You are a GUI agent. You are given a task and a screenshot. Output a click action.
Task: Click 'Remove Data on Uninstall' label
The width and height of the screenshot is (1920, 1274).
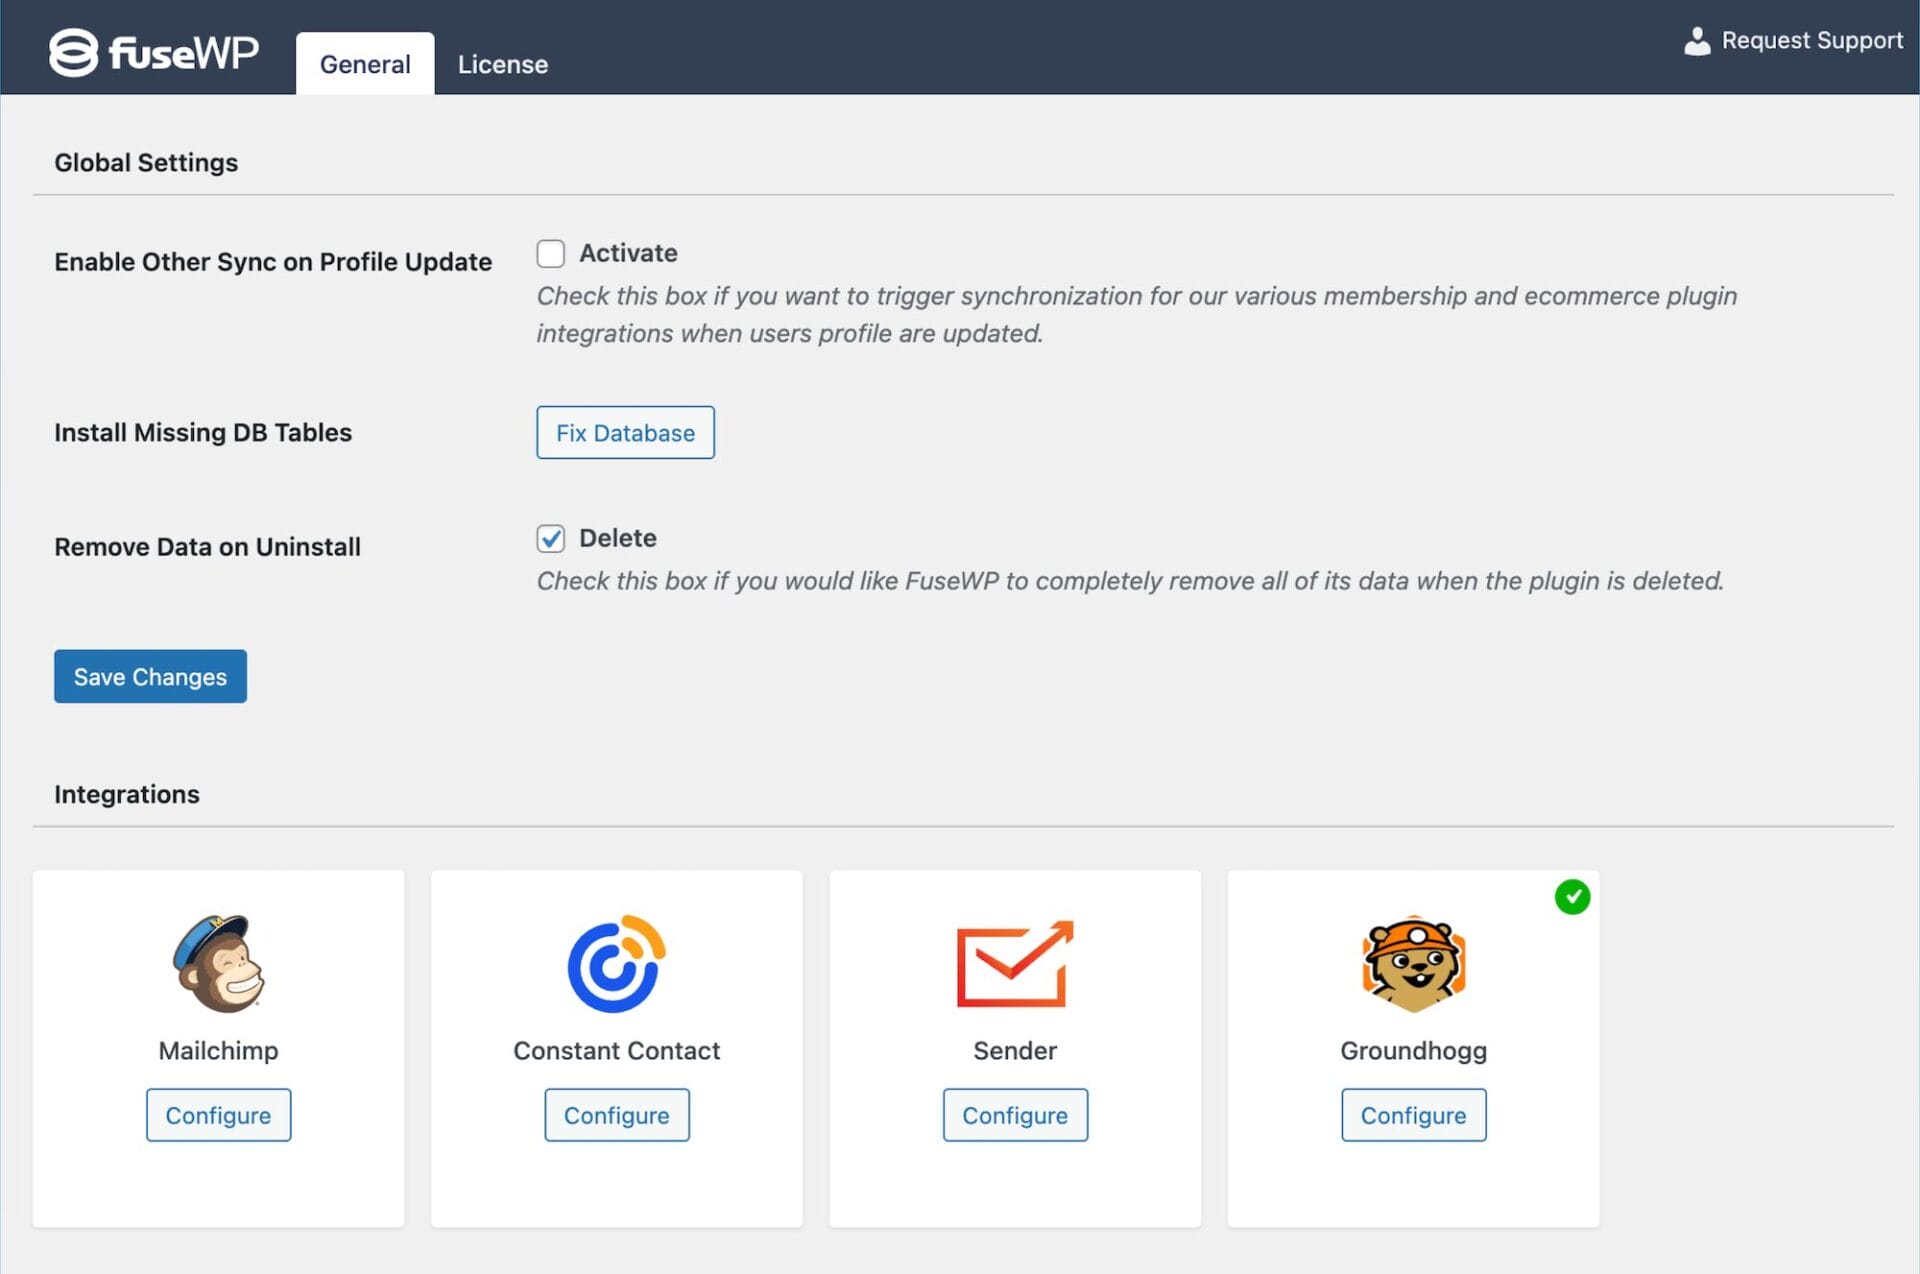pos(207,547)
